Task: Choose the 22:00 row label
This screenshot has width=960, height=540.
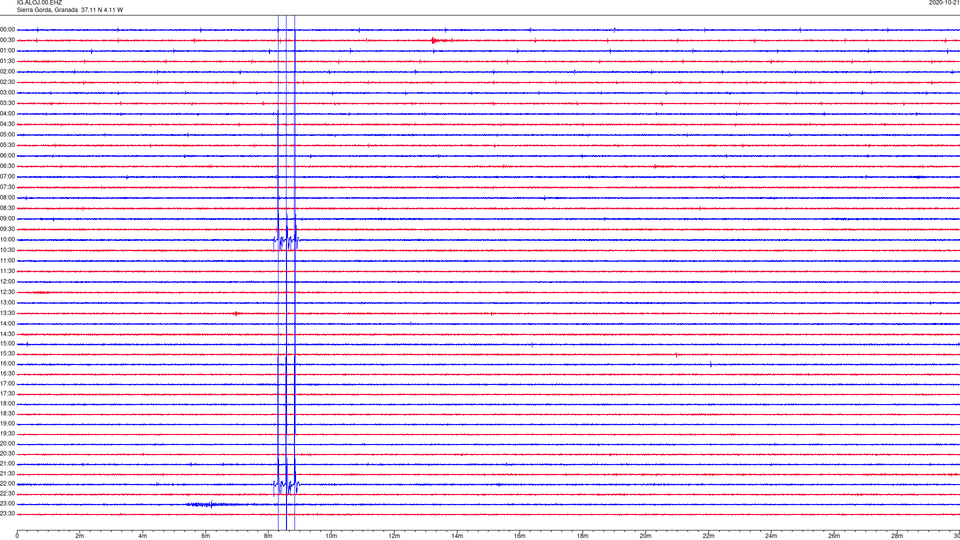Action: tap(8, 484)
